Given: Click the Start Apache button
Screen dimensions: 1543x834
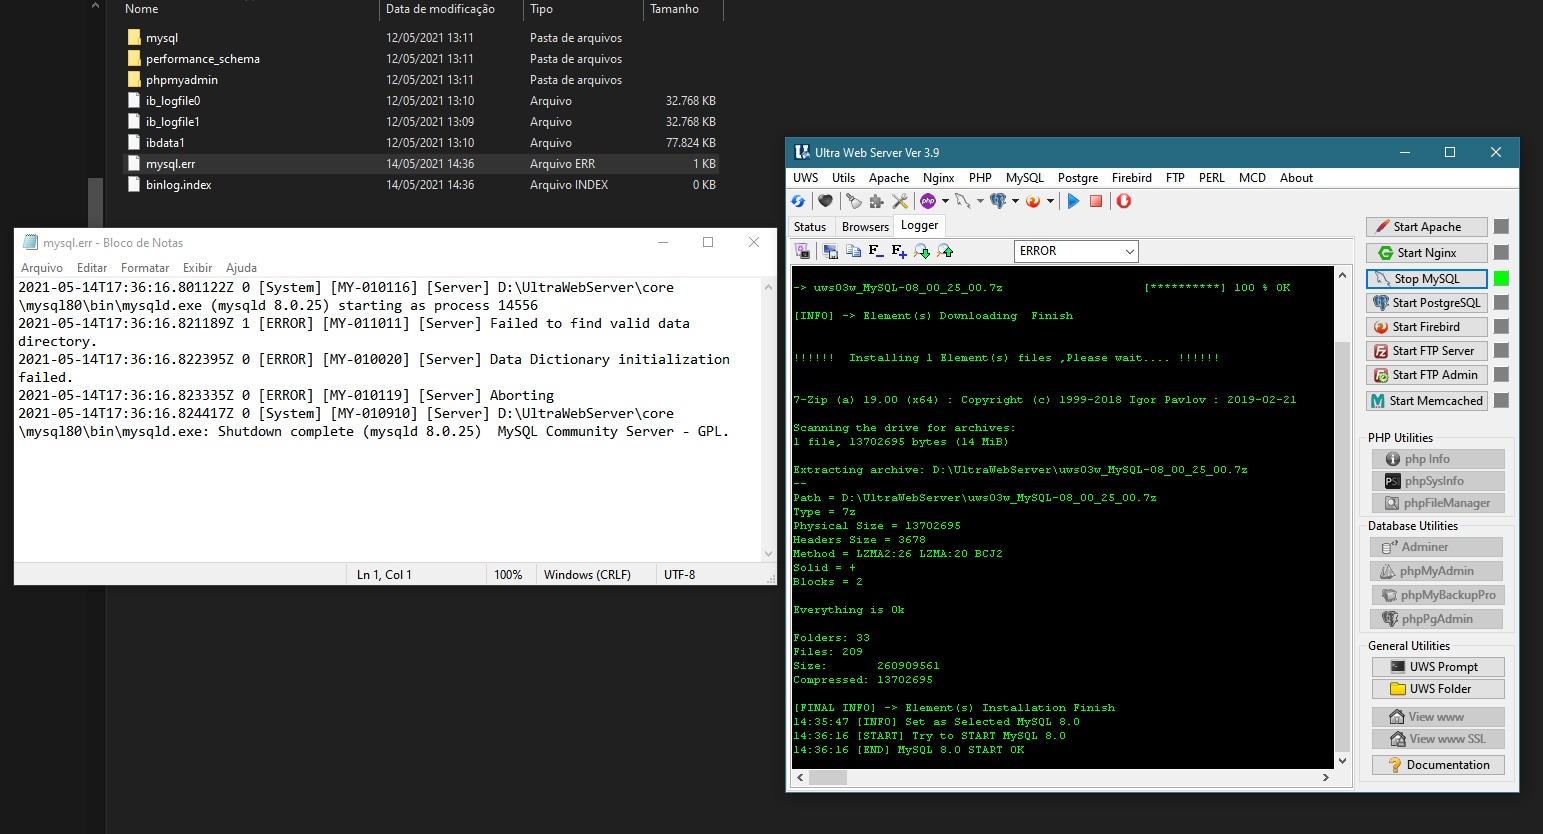Looking at the screenshot, I should click(1427, 227).
